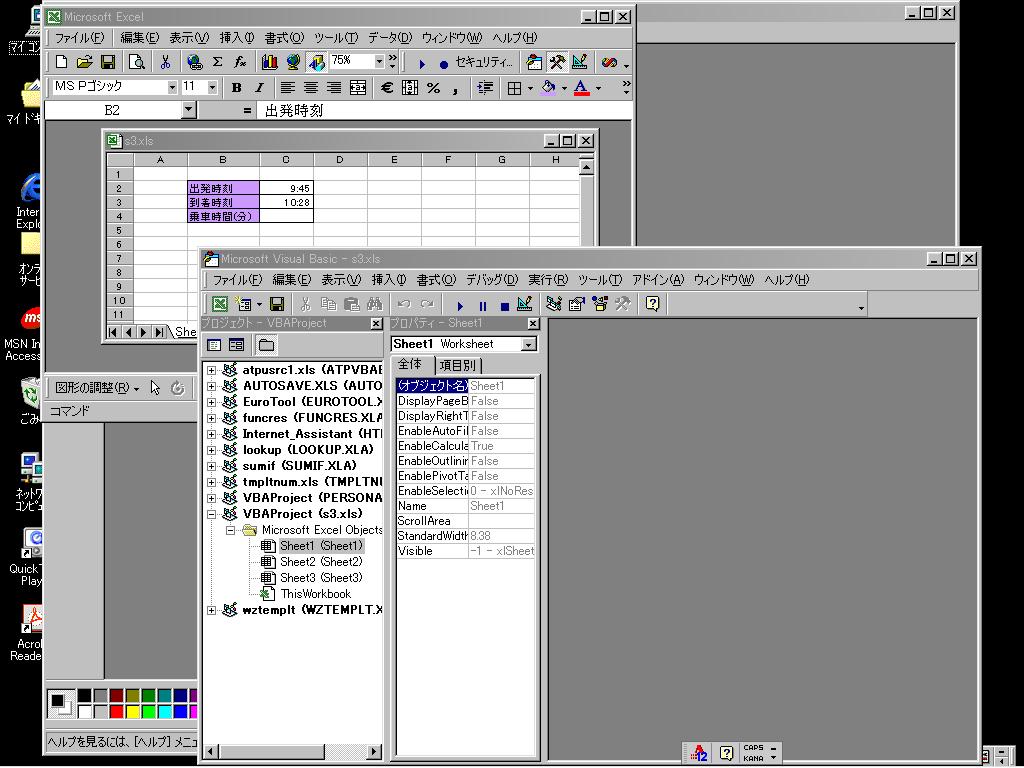Click View Code icon in Project panel
Screen dimensions: 1024x768
[214, 345]
